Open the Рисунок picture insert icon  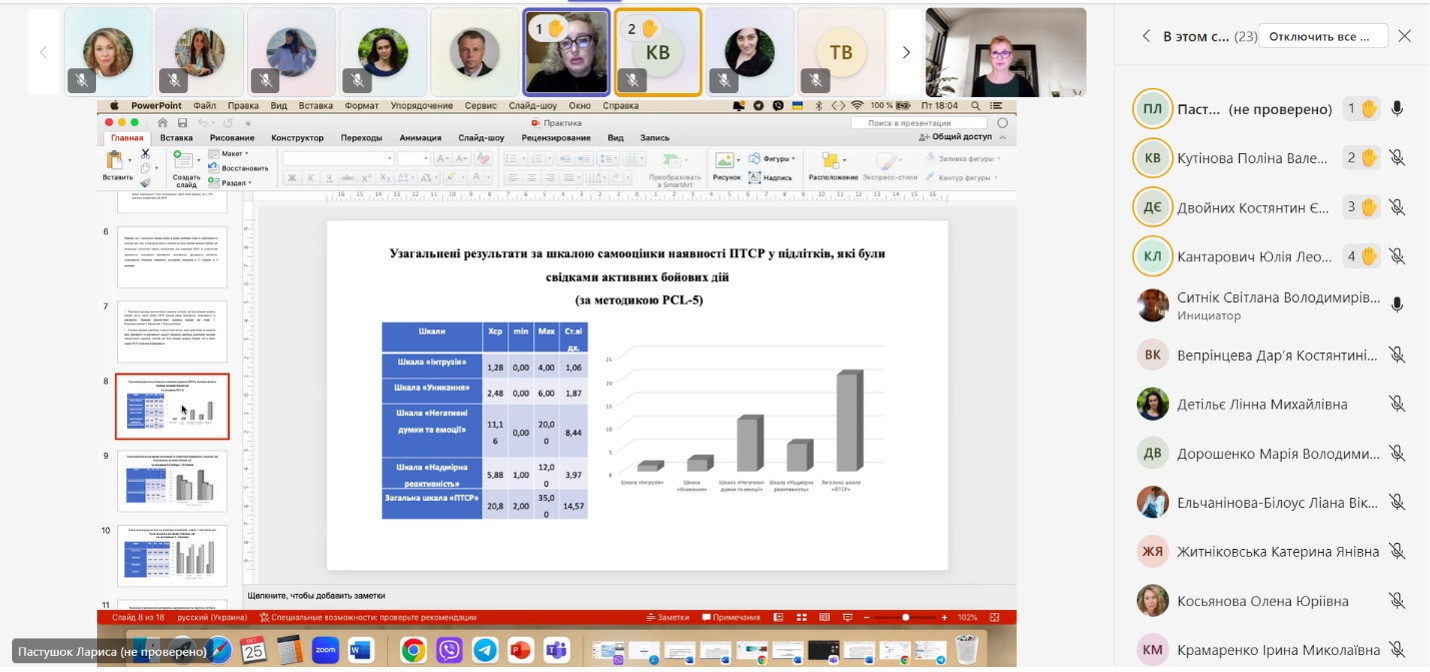[726, 160]
